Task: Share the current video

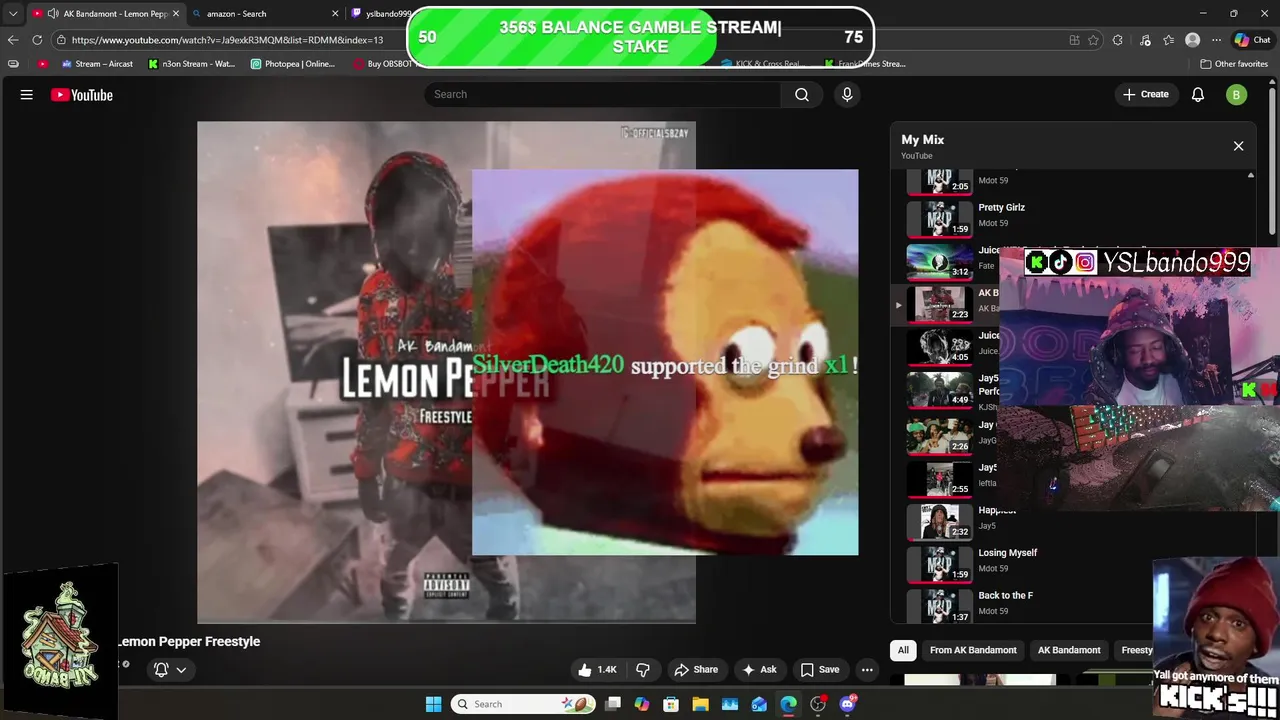Action: point(696,669)
